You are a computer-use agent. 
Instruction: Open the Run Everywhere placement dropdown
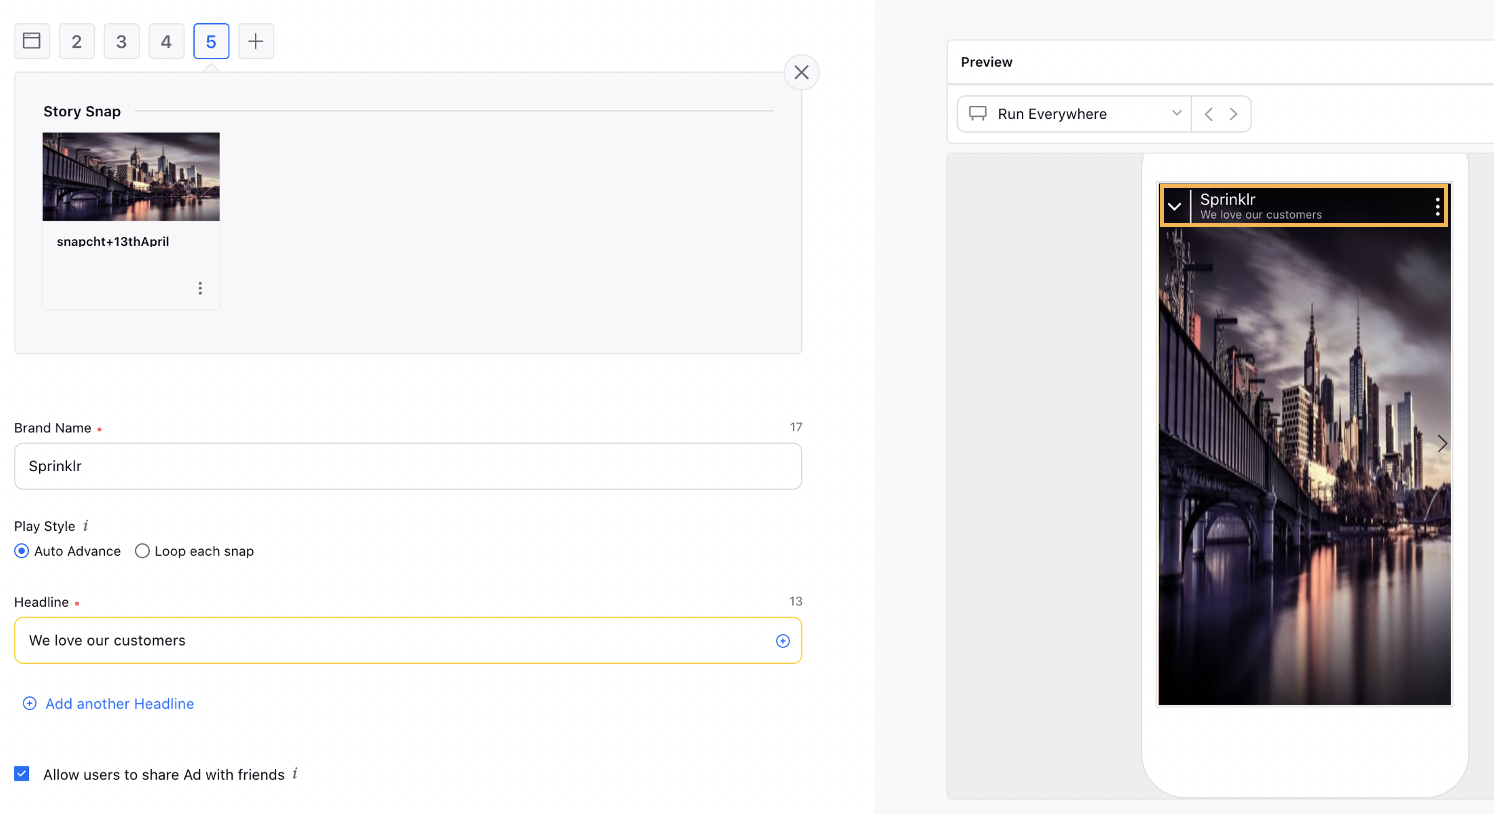click(x=1074, y=114)
